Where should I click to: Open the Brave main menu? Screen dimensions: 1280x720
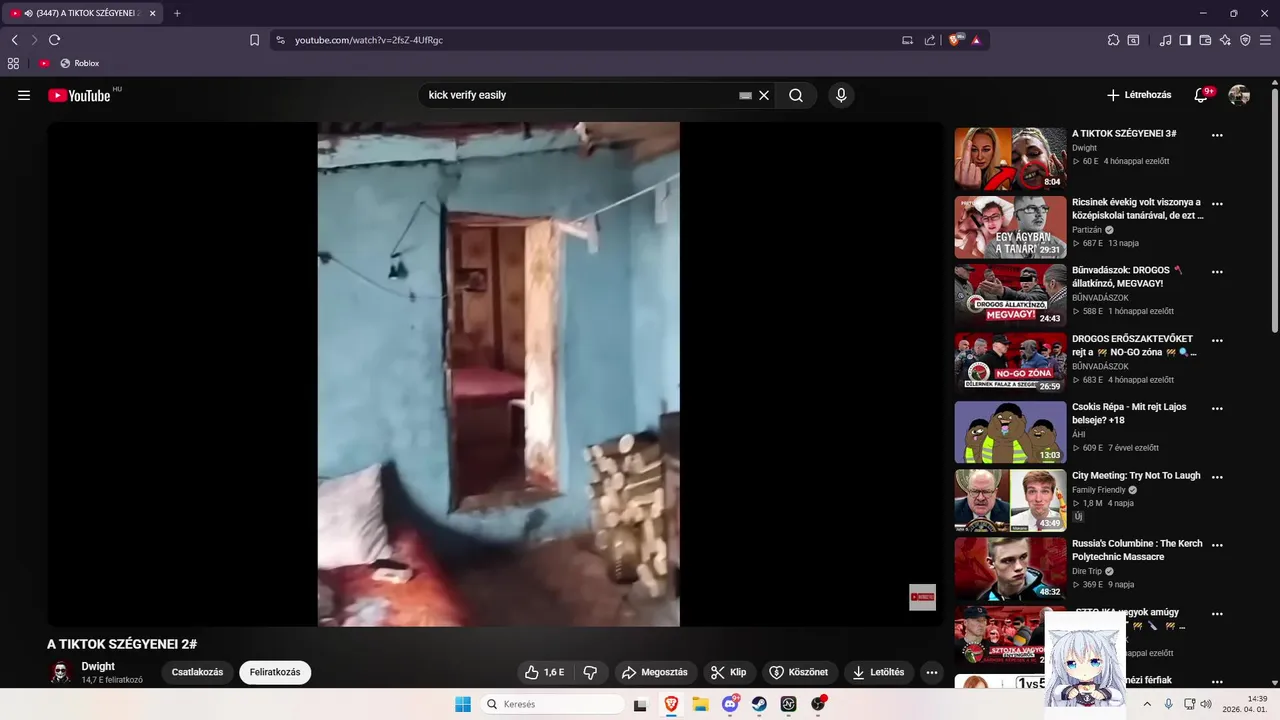[x=1265, y=40]
